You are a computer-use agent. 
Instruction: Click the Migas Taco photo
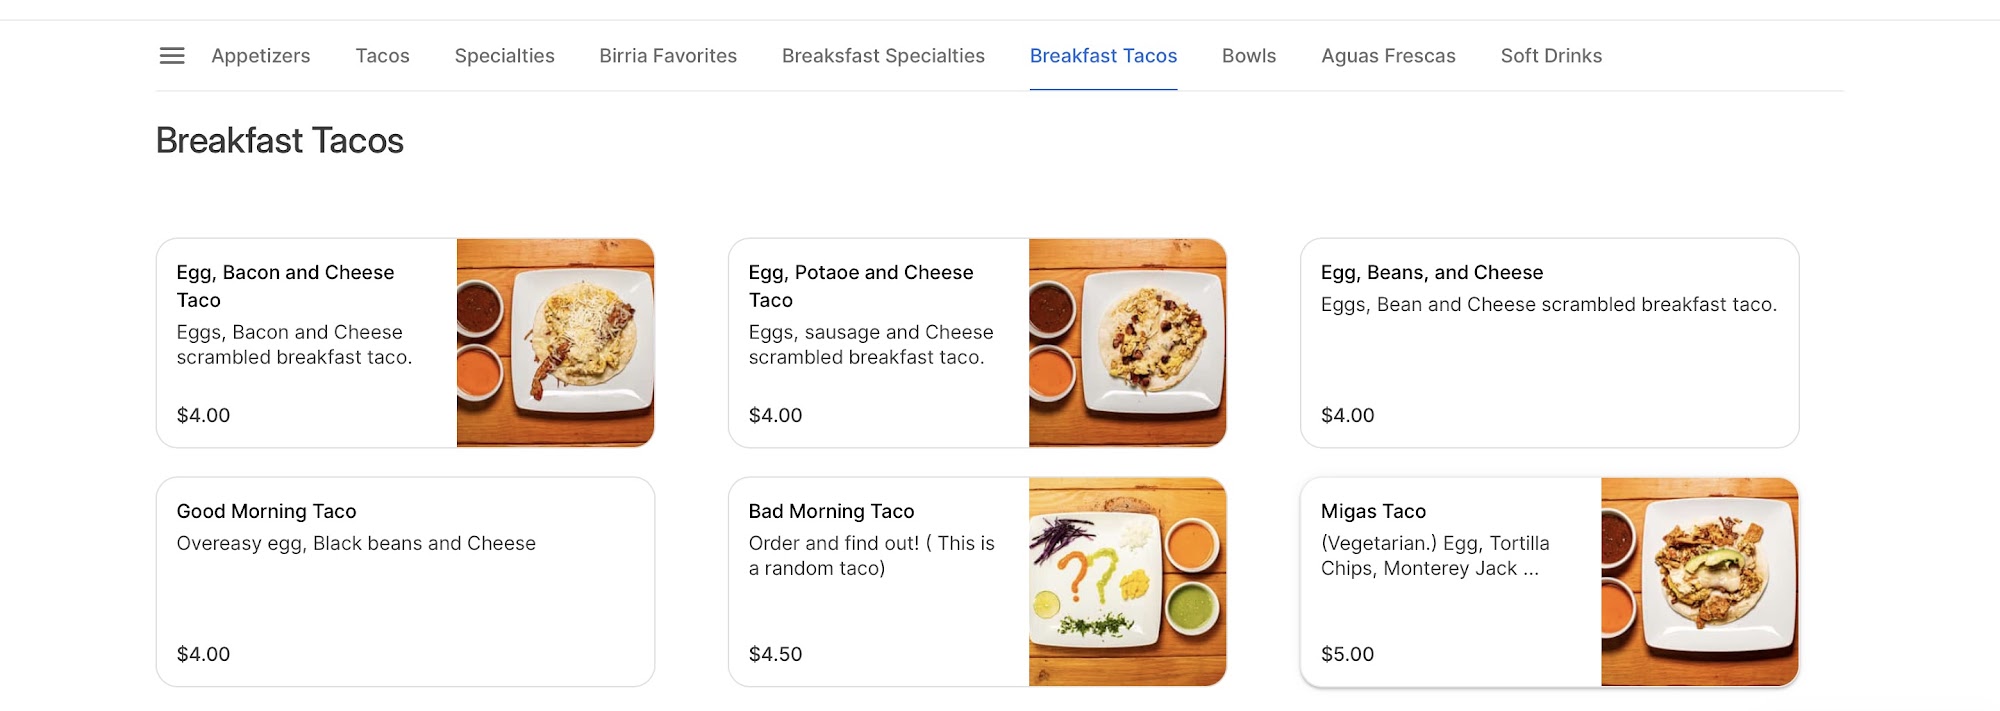pyautogui.click(x=1699, y=581)
